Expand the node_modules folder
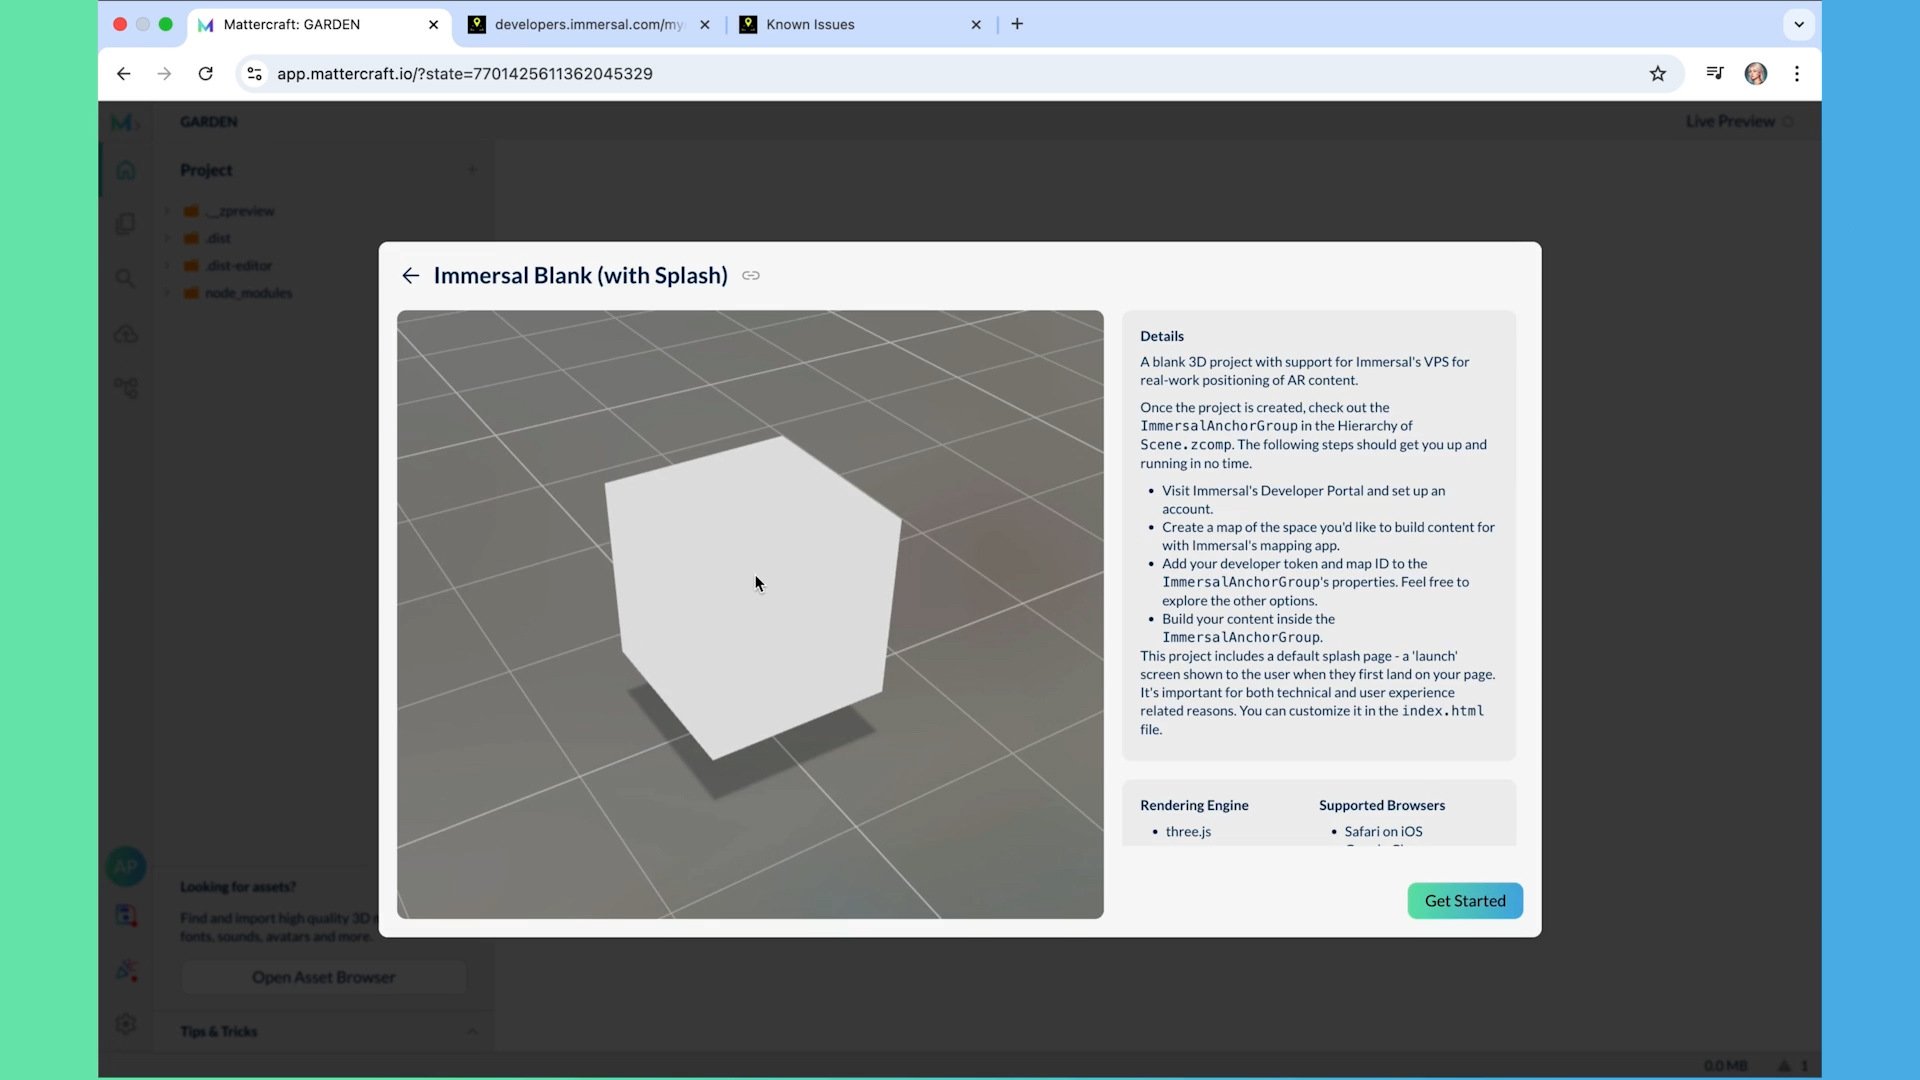 (x=167, y=293)
